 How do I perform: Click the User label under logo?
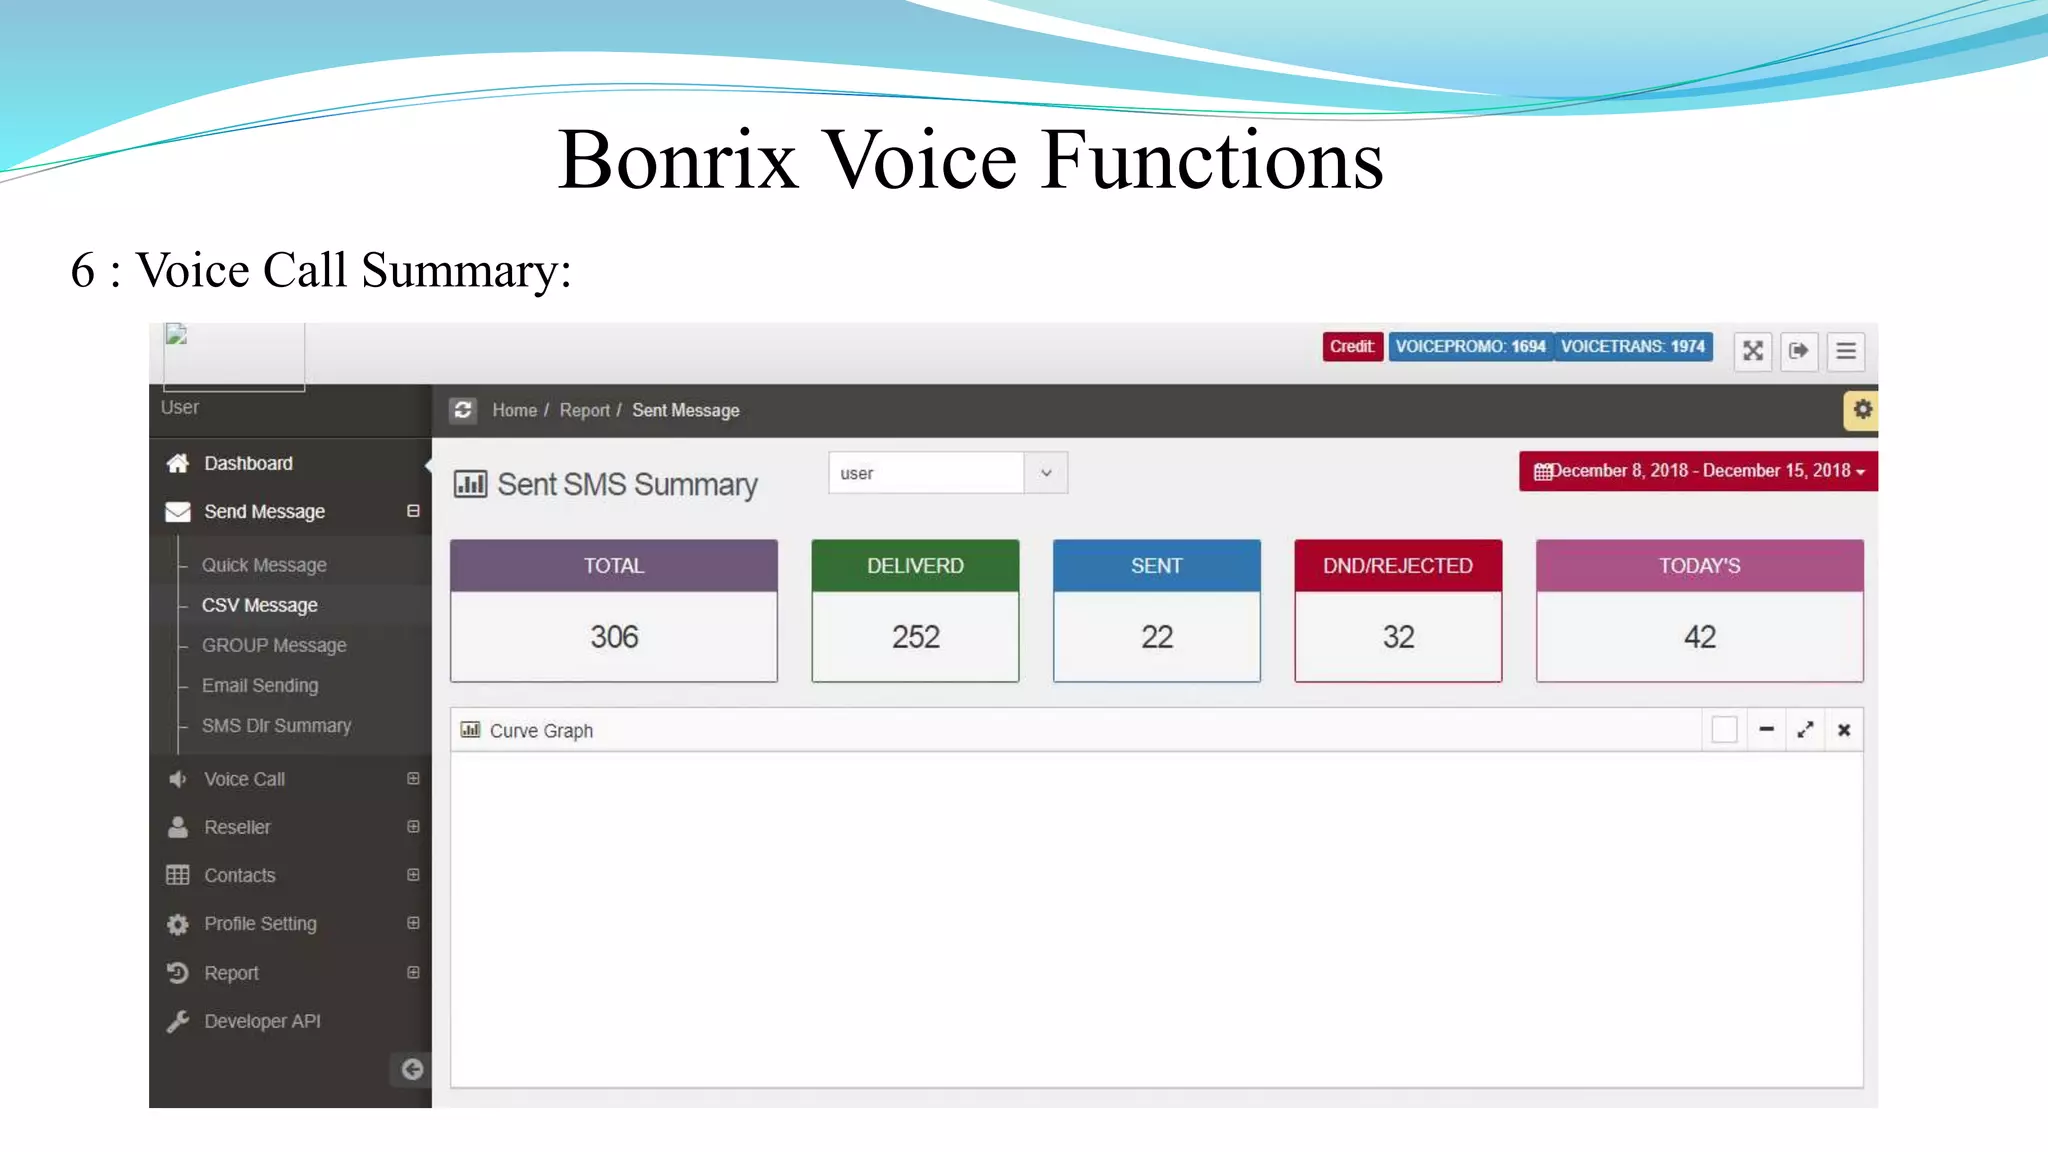click(x=180, y=407)
